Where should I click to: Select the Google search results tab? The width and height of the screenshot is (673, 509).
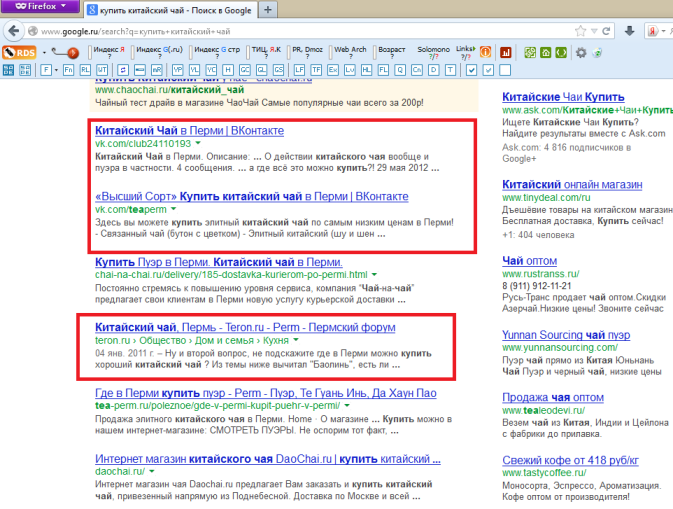coord(171,9)
